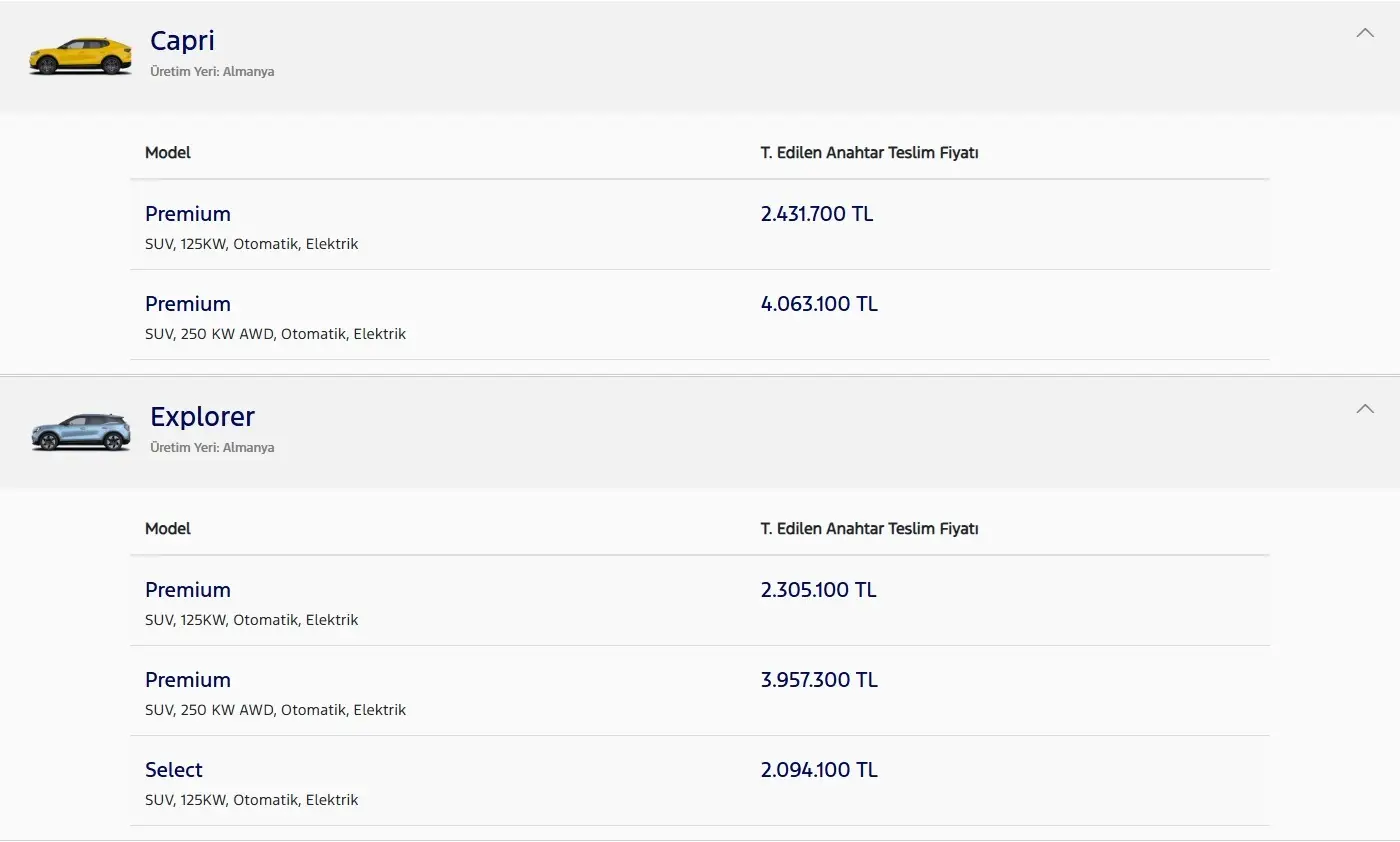Collapse the Explorer section chevron

[1364, 409]
